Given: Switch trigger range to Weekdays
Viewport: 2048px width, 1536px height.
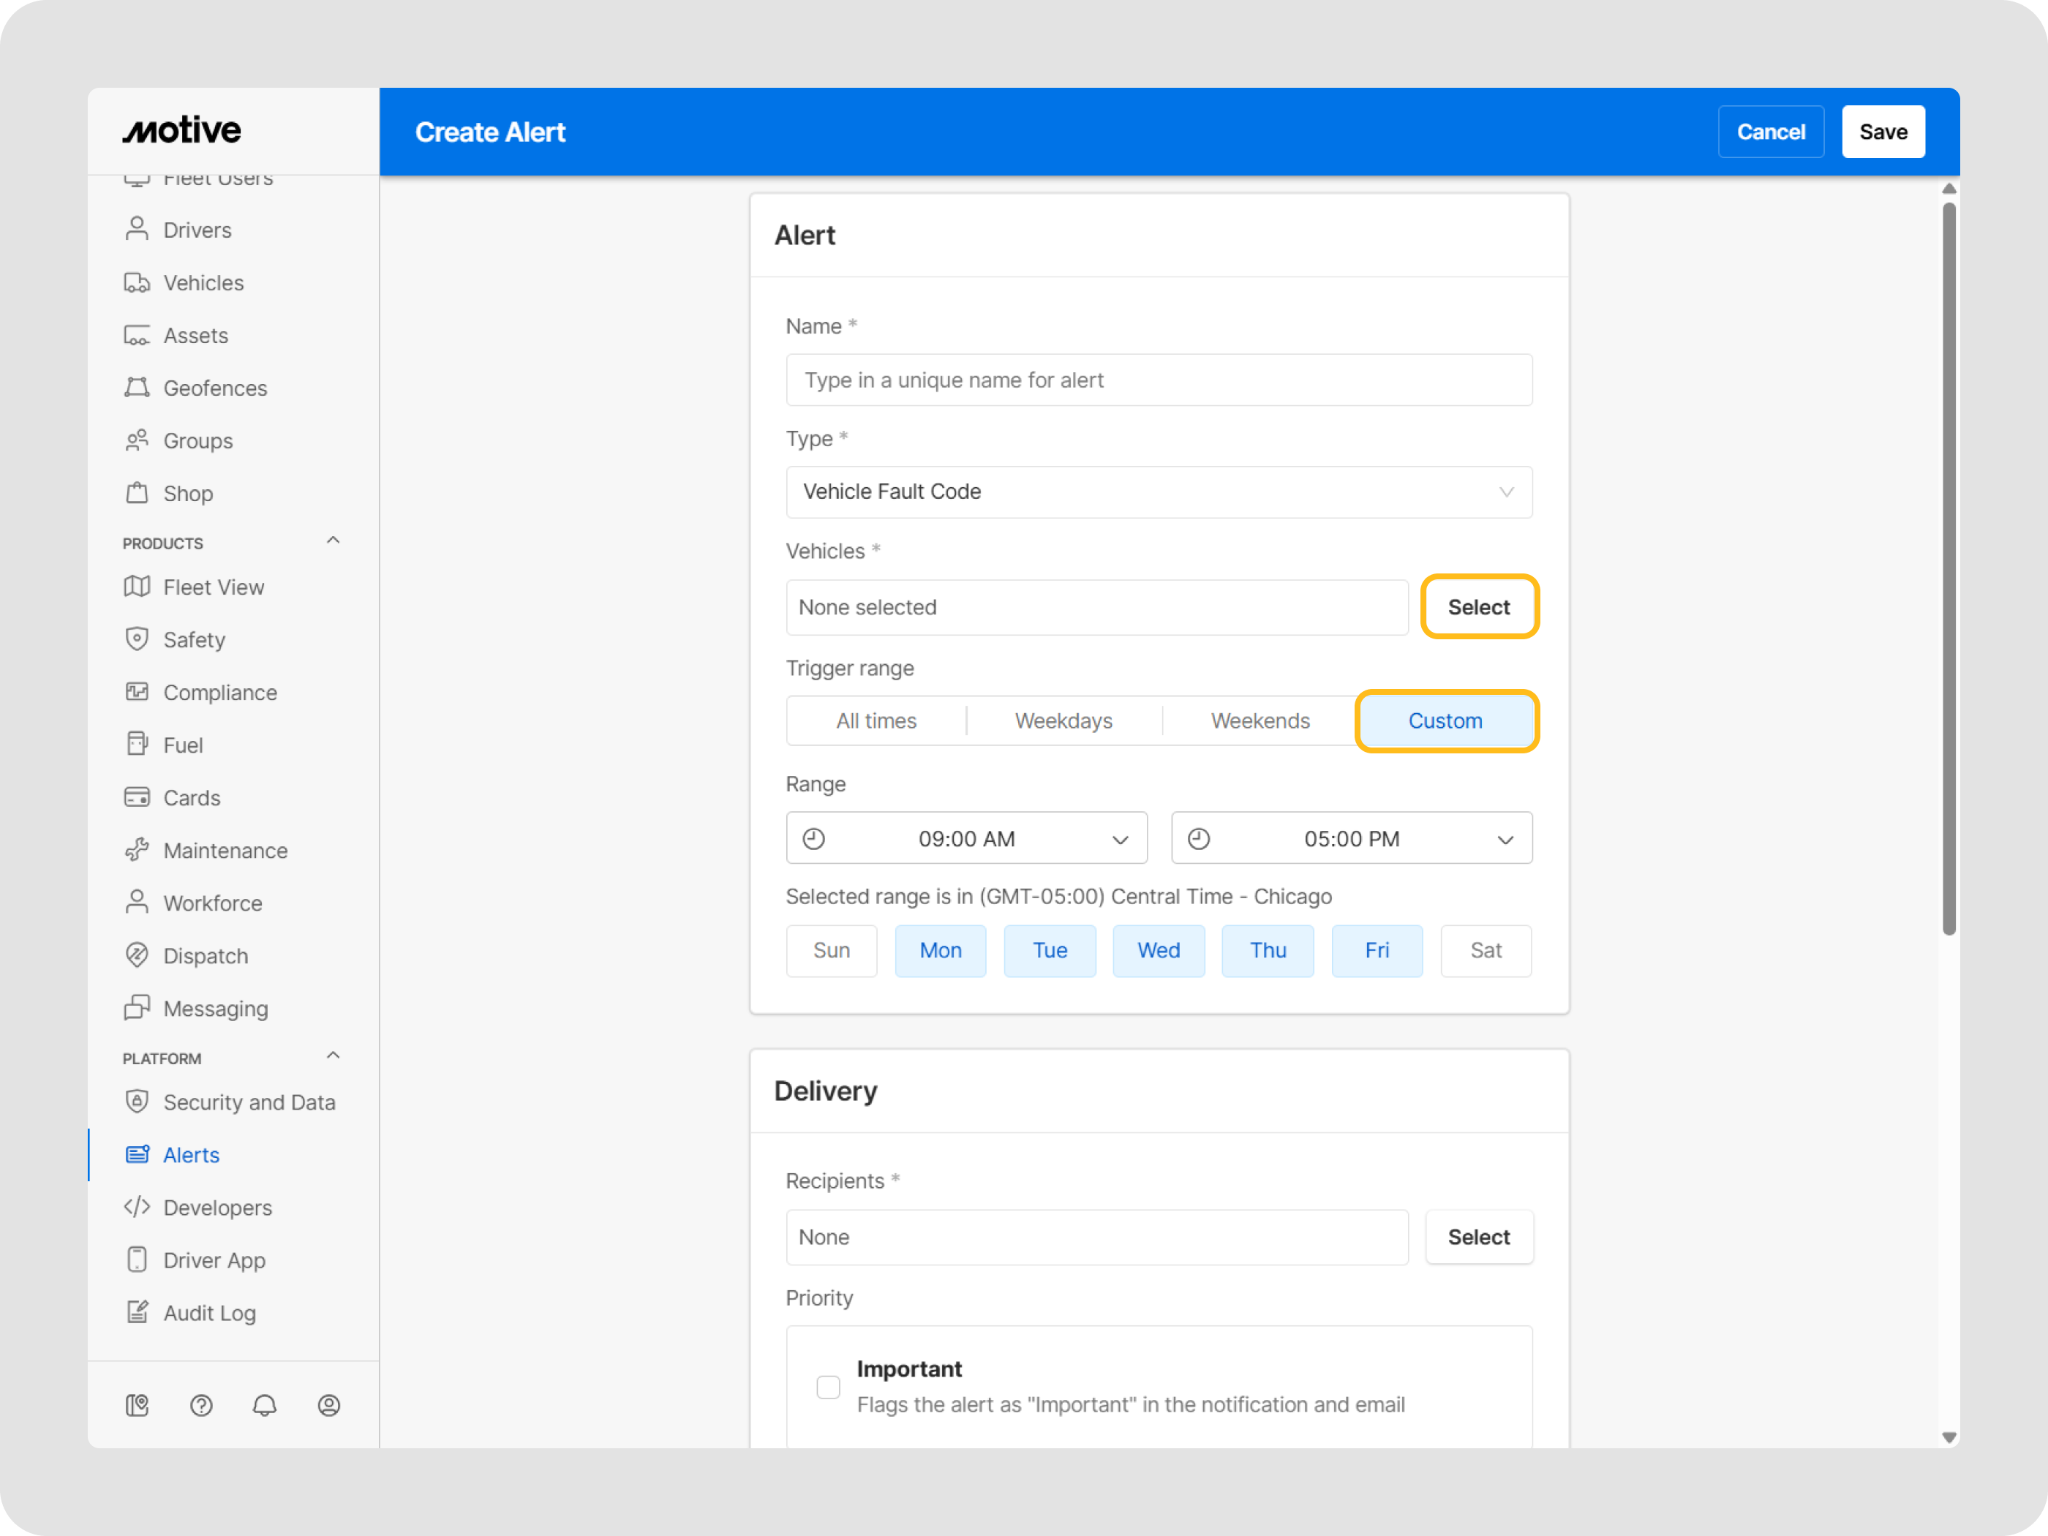Looking at the screenshot, I should click(1063, 721).
